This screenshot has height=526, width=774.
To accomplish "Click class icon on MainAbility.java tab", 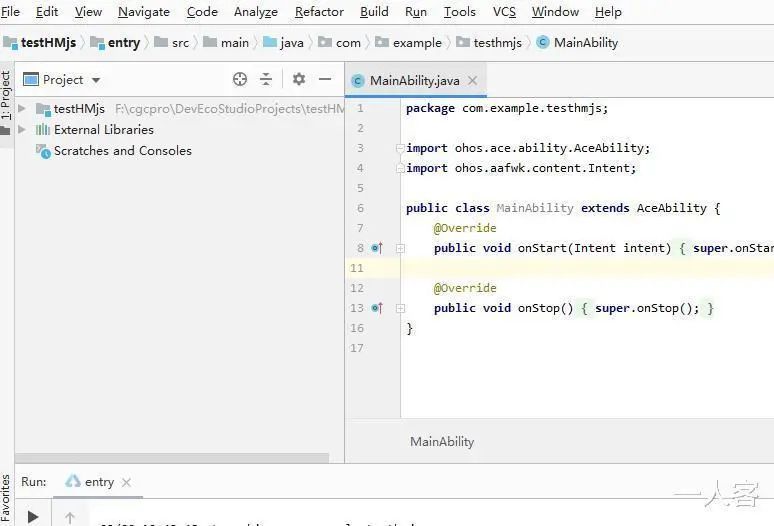I will pyautogui.click(x=357, y=80).
